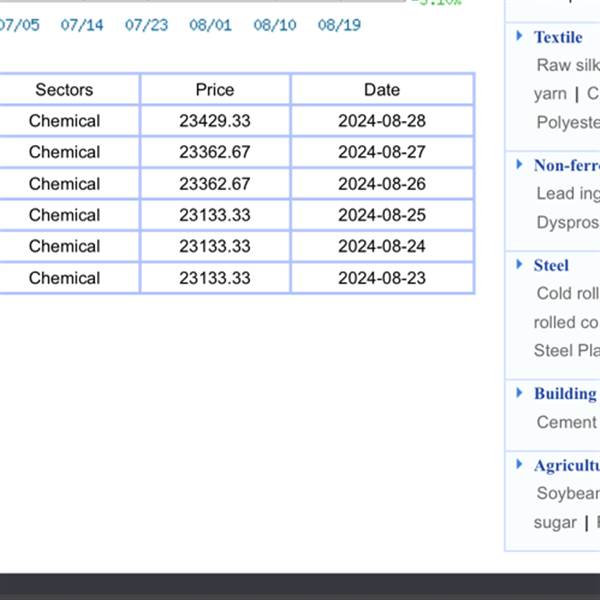Viewport: 600px width, 600px height.
Task: Select the Raw silk commodity link
Action: click(x=568, y=65)
